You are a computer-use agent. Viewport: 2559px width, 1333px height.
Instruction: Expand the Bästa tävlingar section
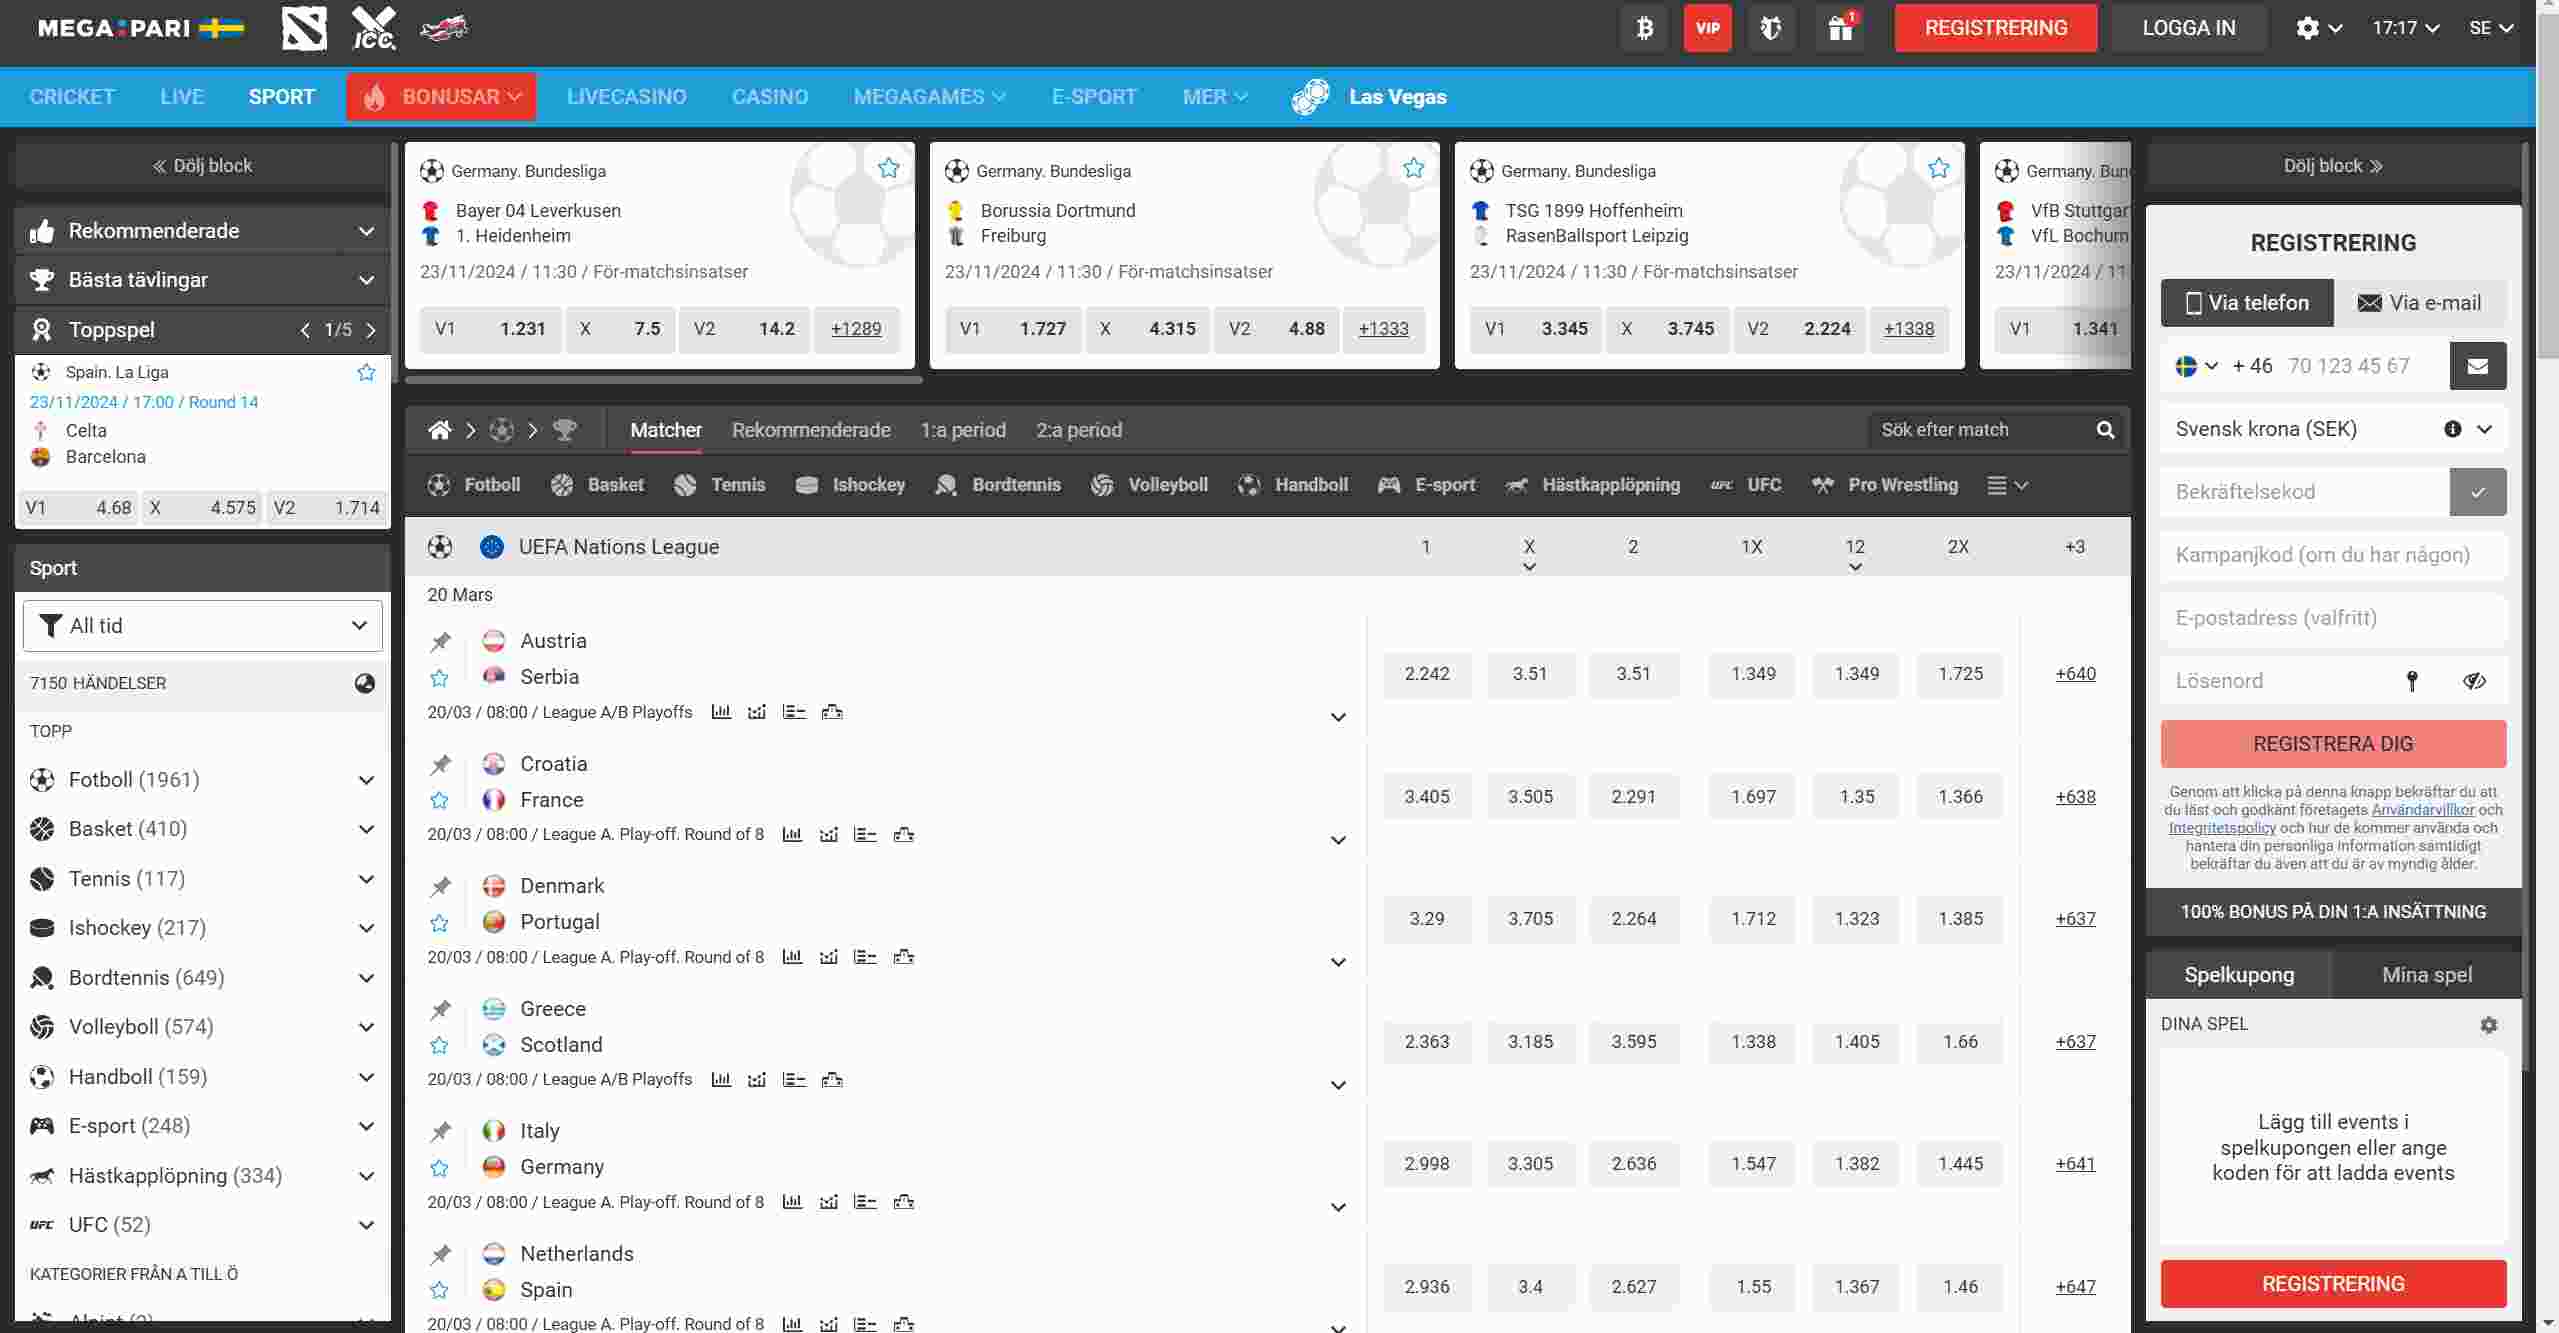pos(203,280)
